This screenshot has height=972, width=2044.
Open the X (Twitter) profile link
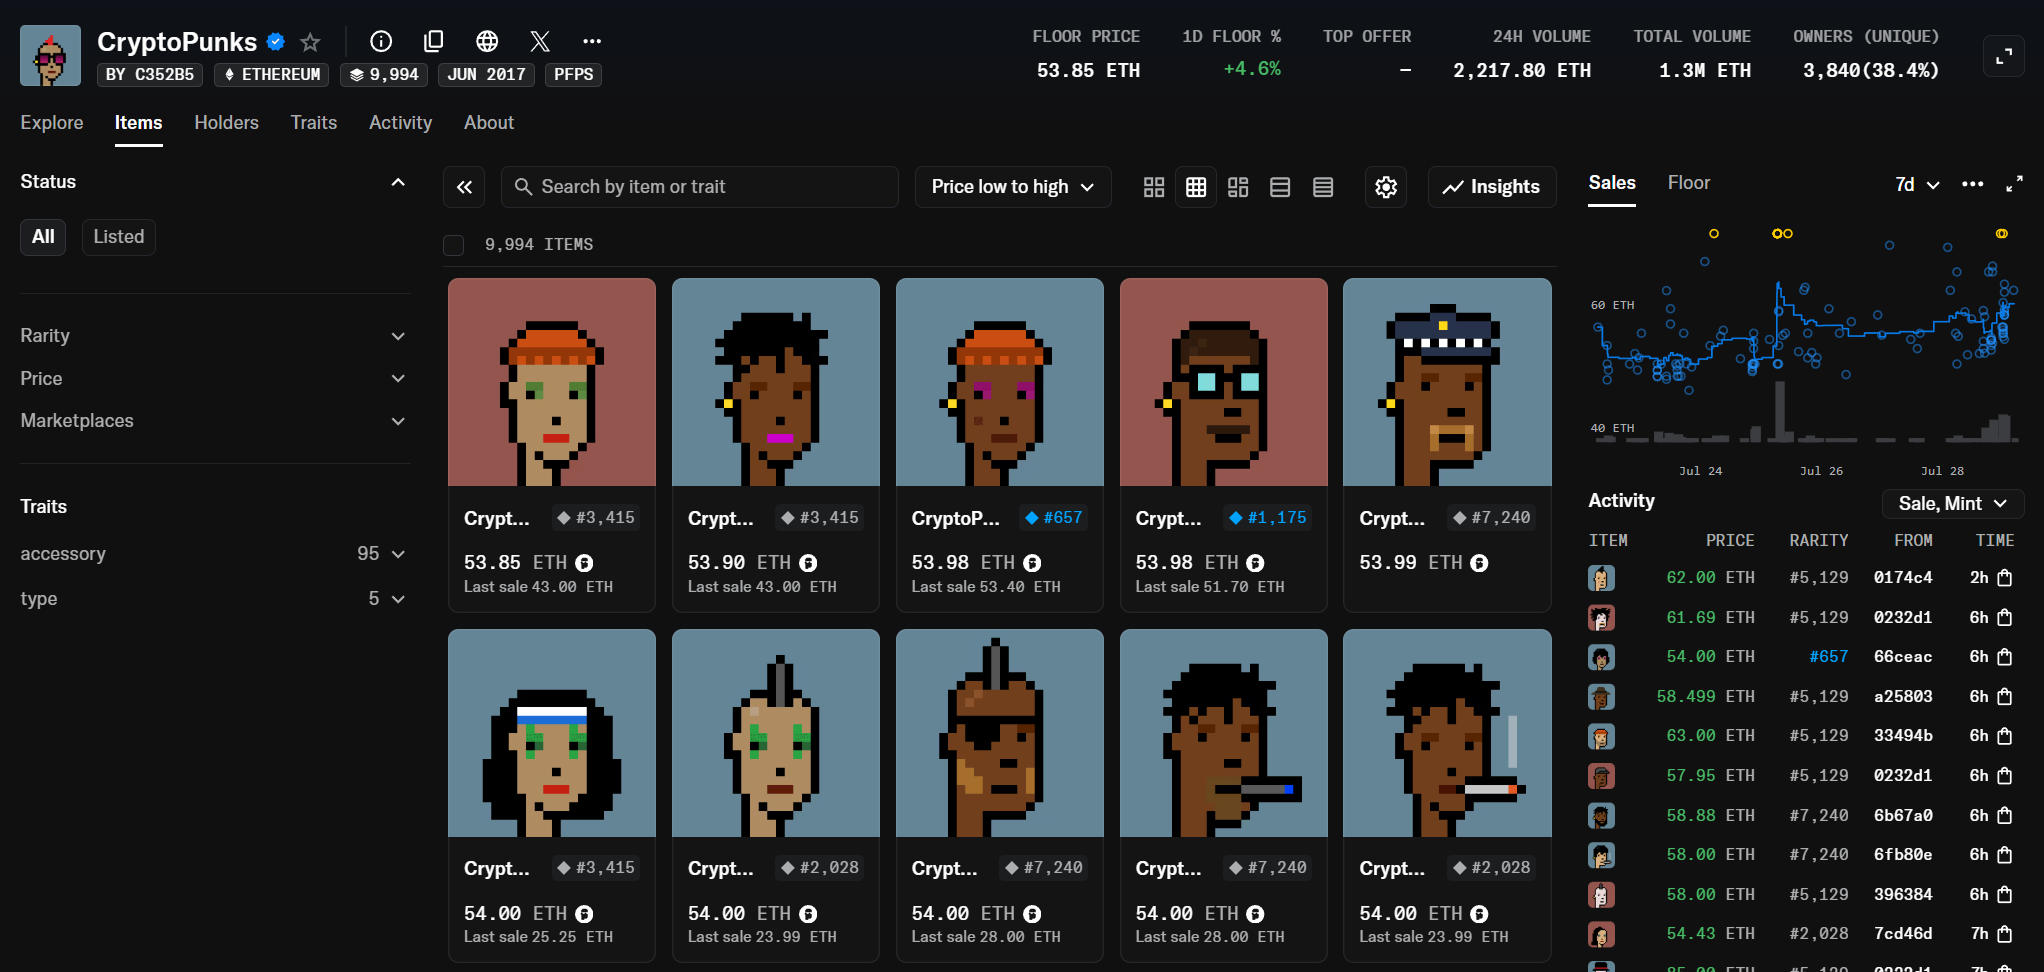540,41
